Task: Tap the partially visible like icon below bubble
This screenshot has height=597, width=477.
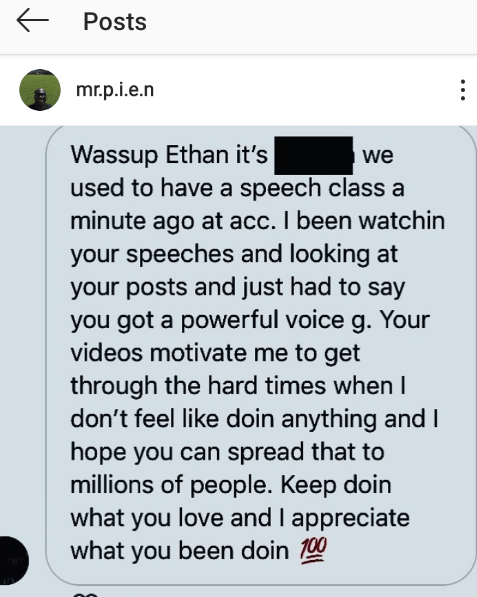Action: pyautogui.click(x=85, y=594)
